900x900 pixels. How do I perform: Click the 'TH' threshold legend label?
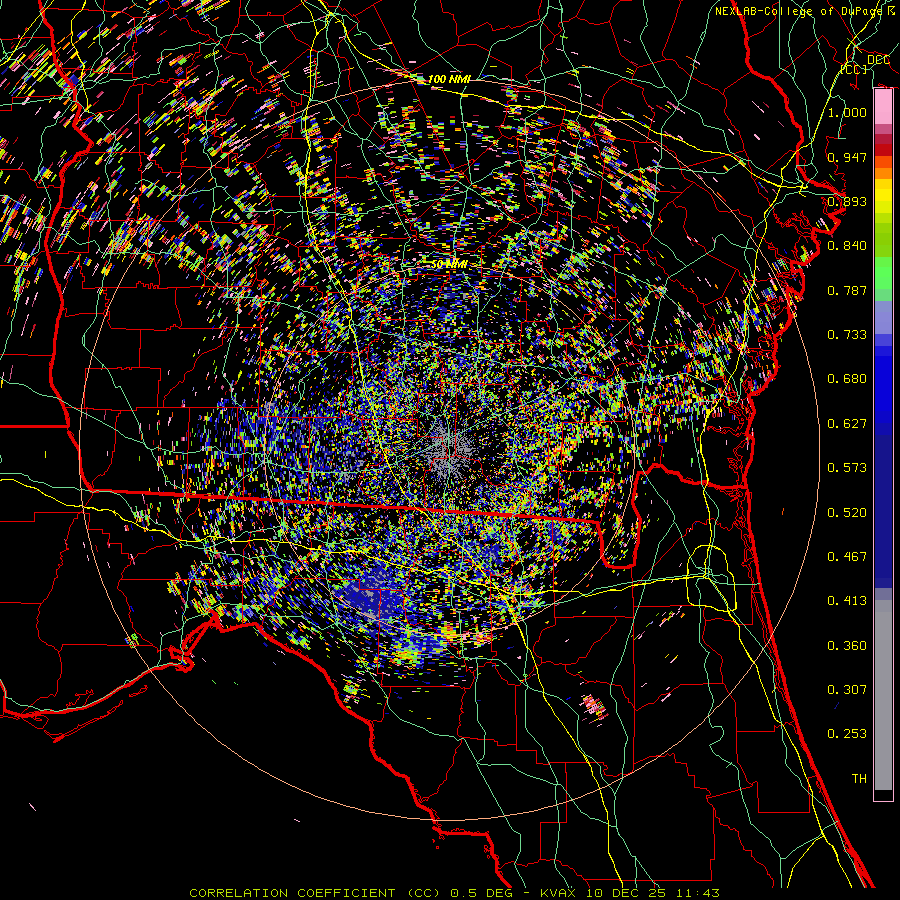point(859,779)
